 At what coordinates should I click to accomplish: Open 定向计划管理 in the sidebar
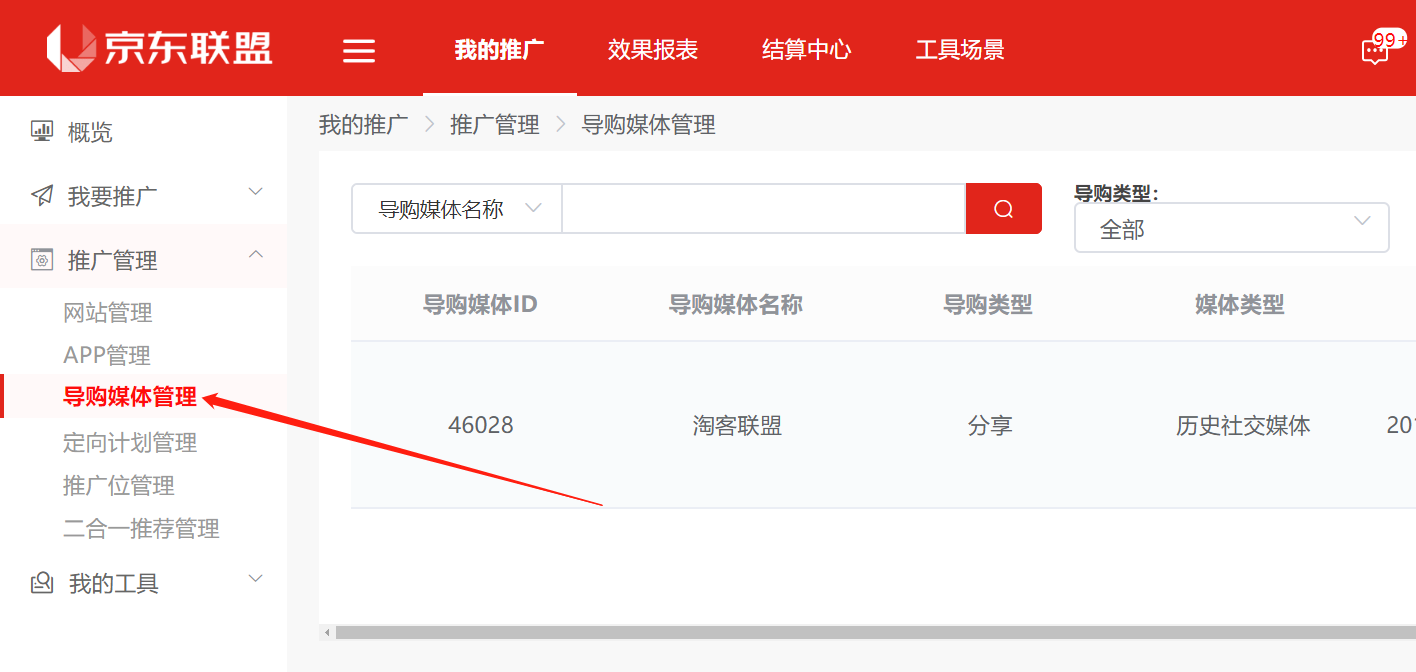click(130, 442)
